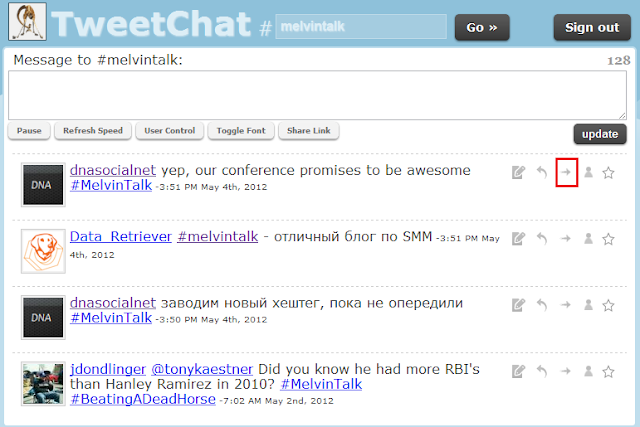This screenshot has height=427, width=640.
Task: Reply to the second dnasocialnet tweet
Action: [542, 305]
